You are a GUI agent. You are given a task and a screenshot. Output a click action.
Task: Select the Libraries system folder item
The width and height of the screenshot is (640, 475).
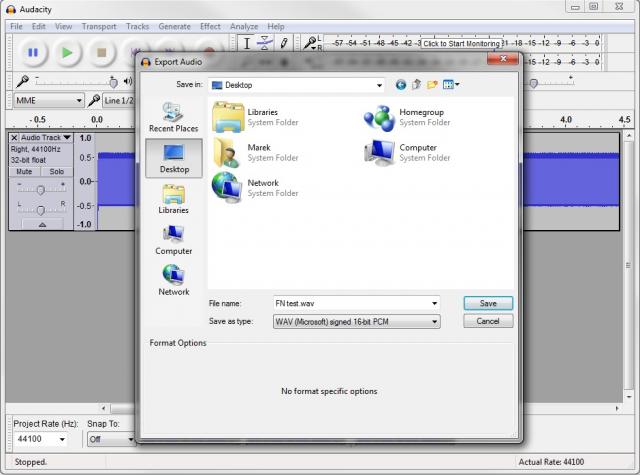pos(256,117)
